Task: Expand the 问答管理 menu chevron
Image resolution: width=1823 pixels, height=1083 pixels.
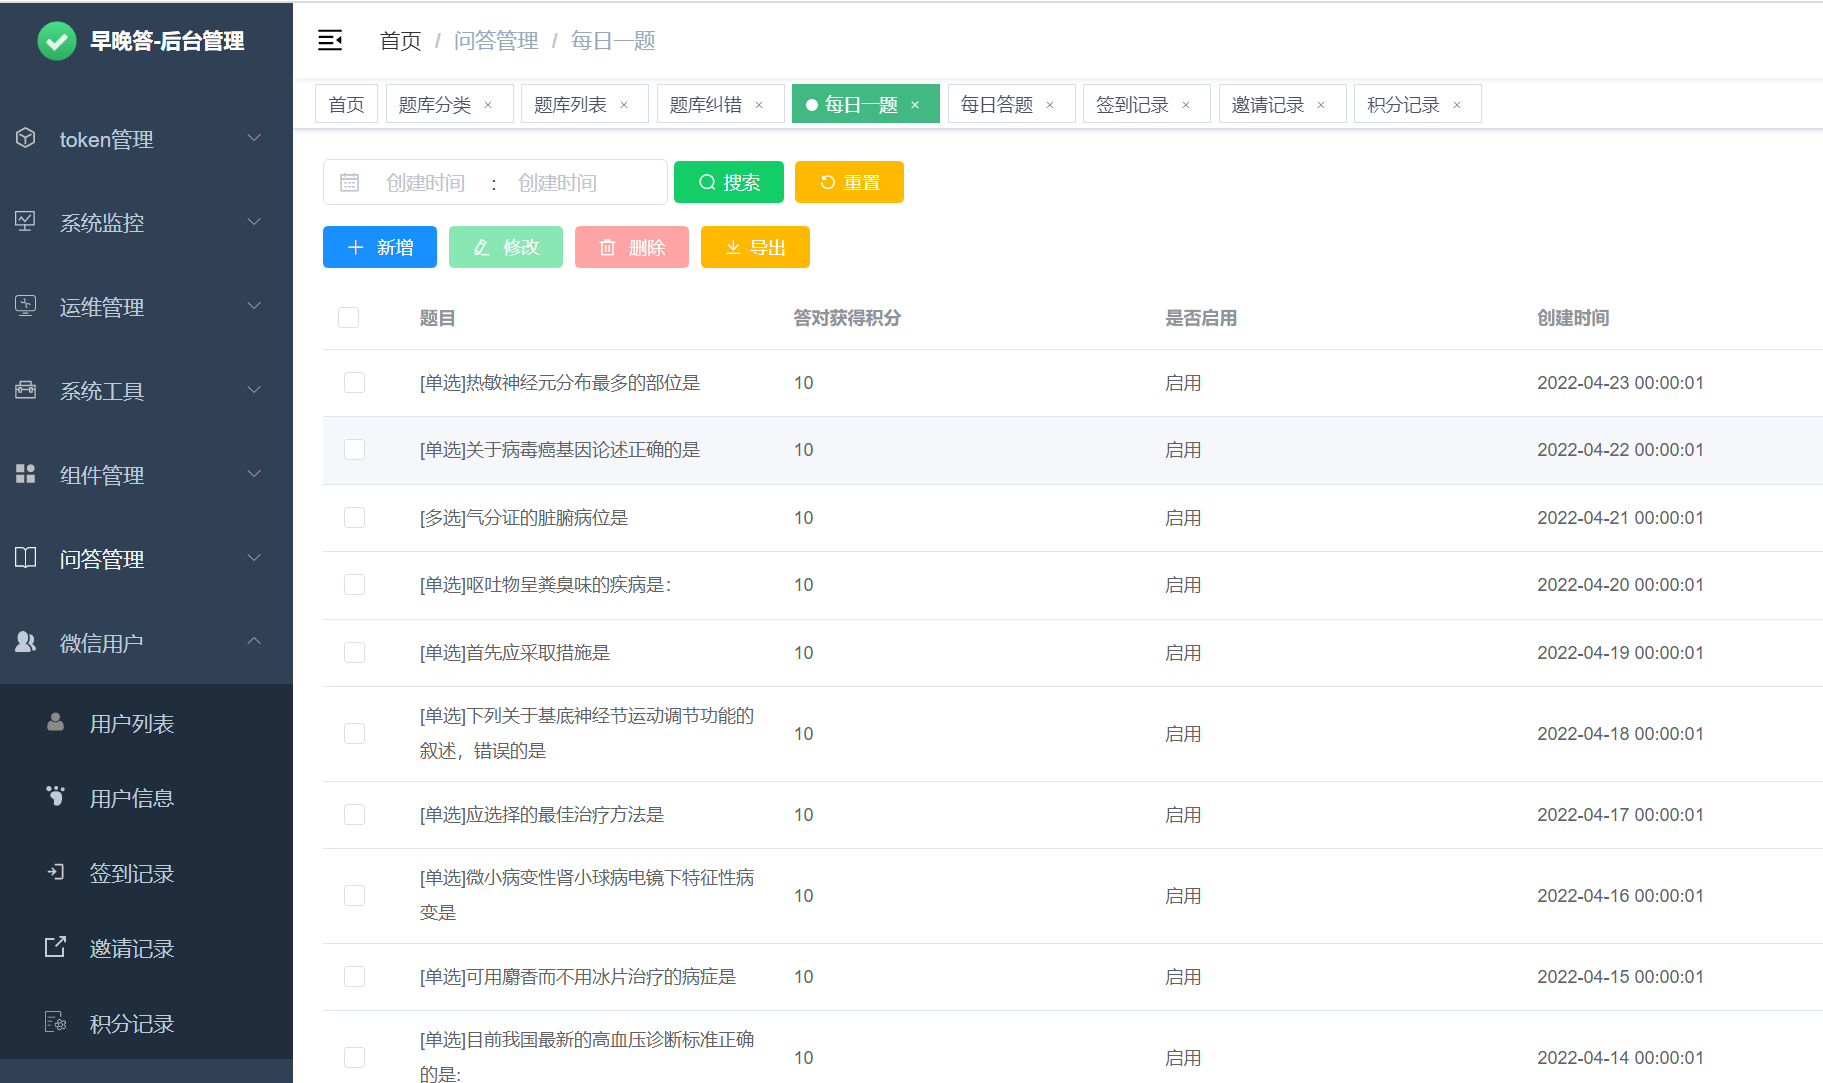Action: coord(255,559)
